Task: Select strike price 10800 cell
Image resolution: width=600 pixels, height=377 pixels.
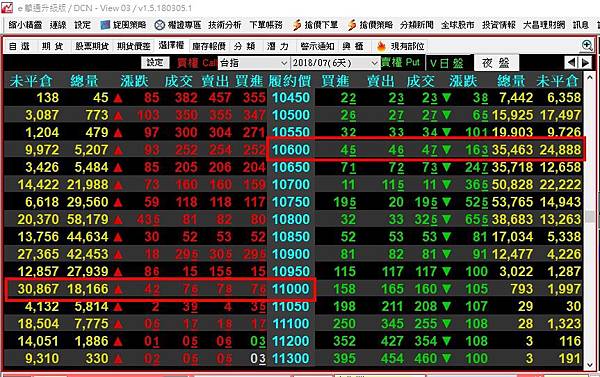Action: click(x=291, y=220)
